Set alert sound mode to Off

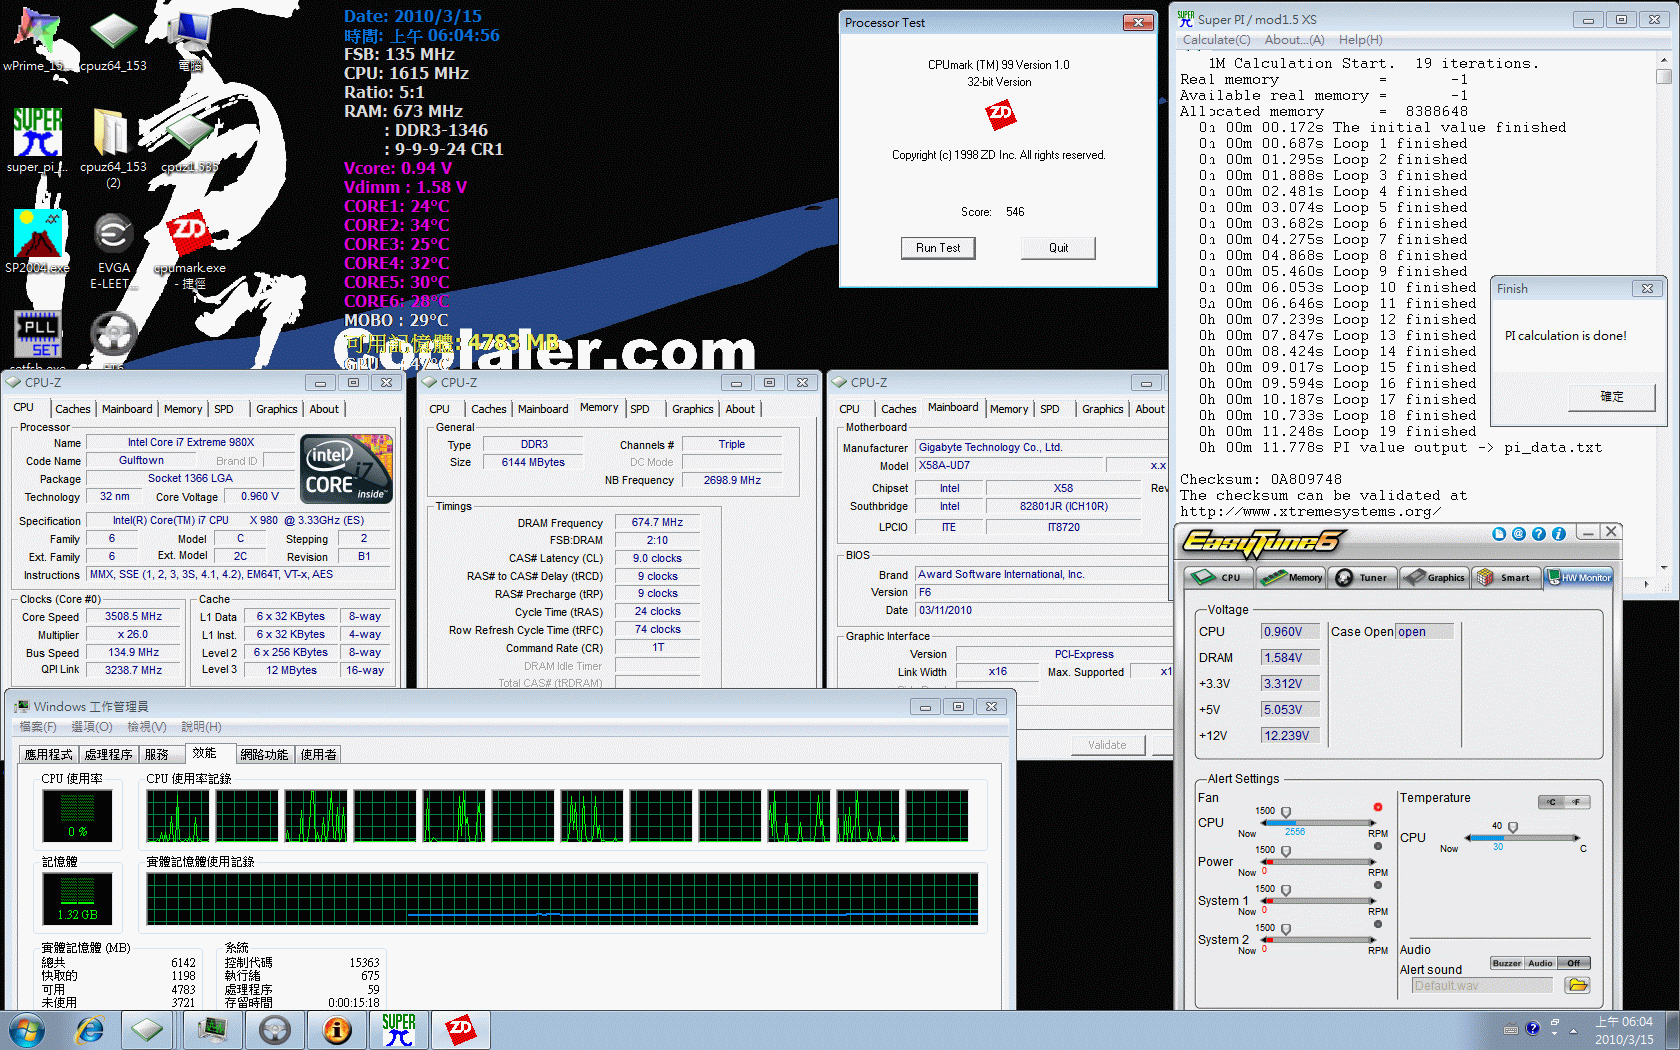pos(1574,963)
